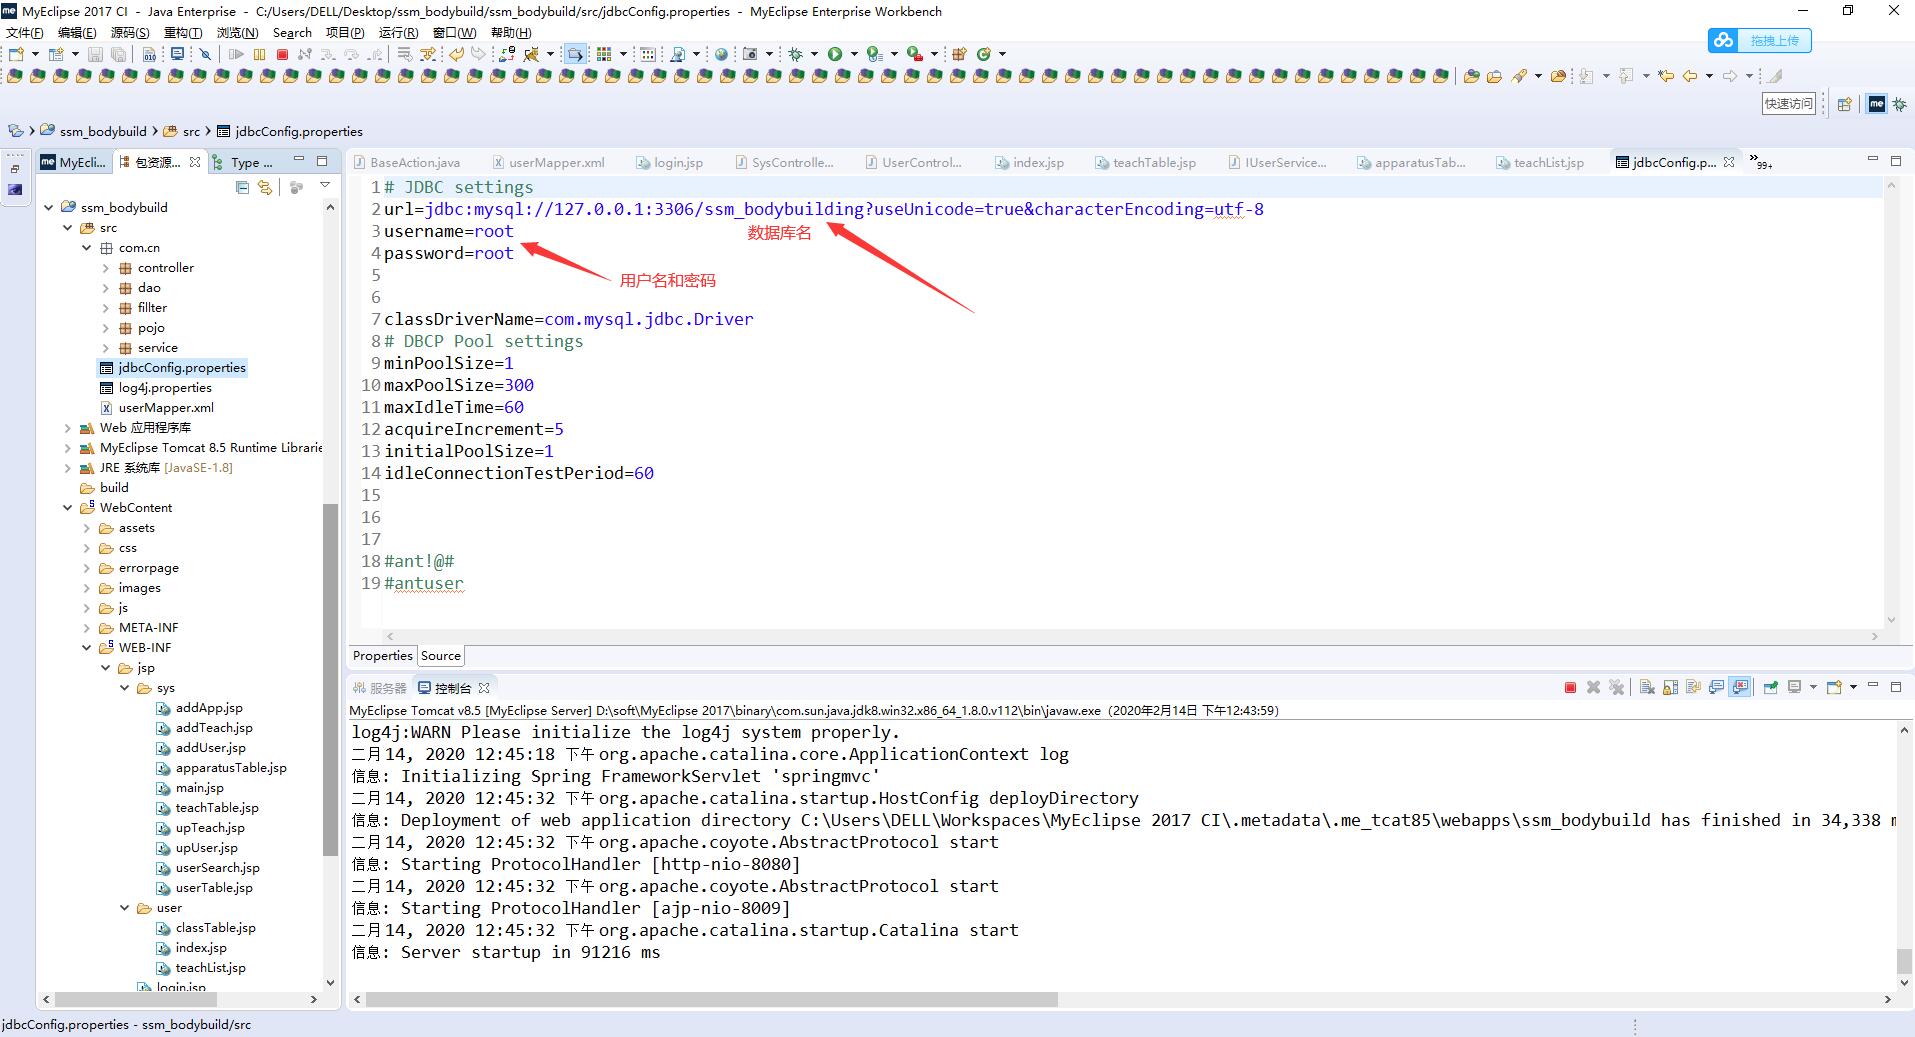The width and height of the screenshot is (1915, 1037).
Task: Switch to the Source tab below editor
Action: tap(440, 656)
